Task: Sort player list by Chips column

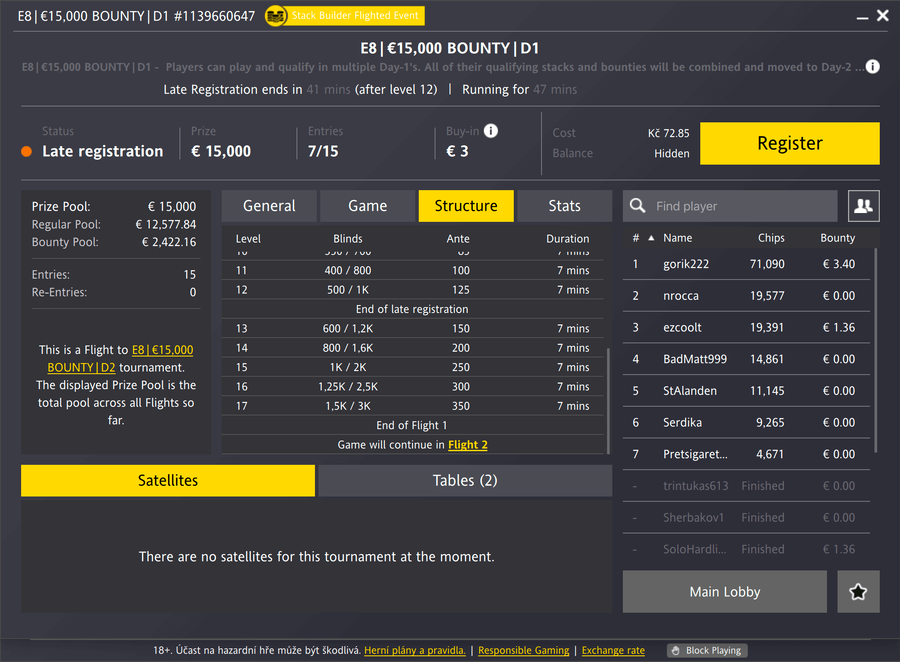Action: point(771,238)
